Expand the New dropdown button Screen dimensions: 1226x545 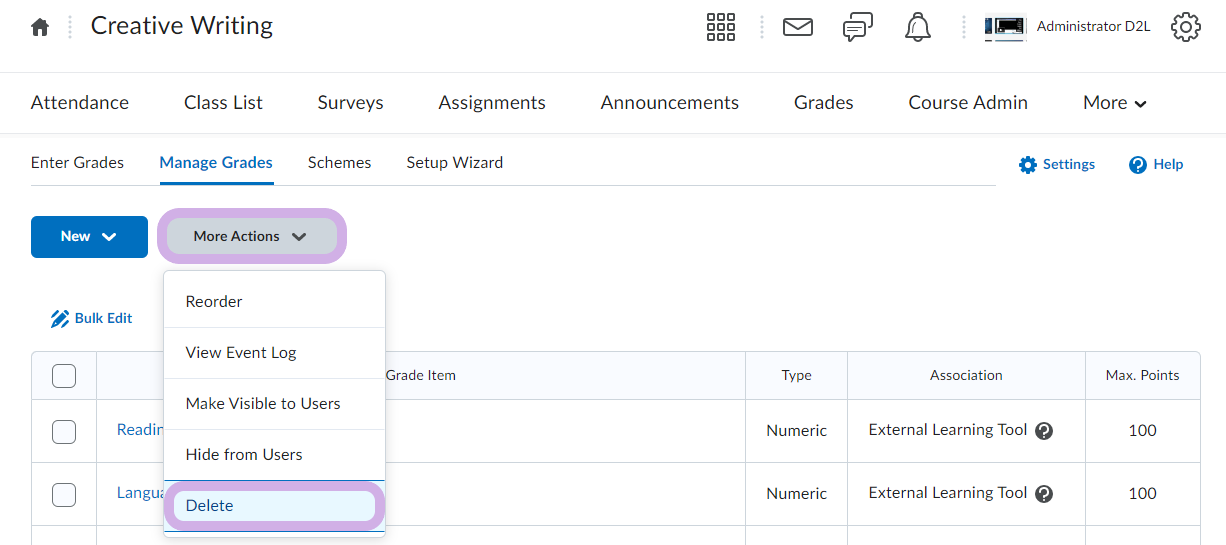pos(89,237)
